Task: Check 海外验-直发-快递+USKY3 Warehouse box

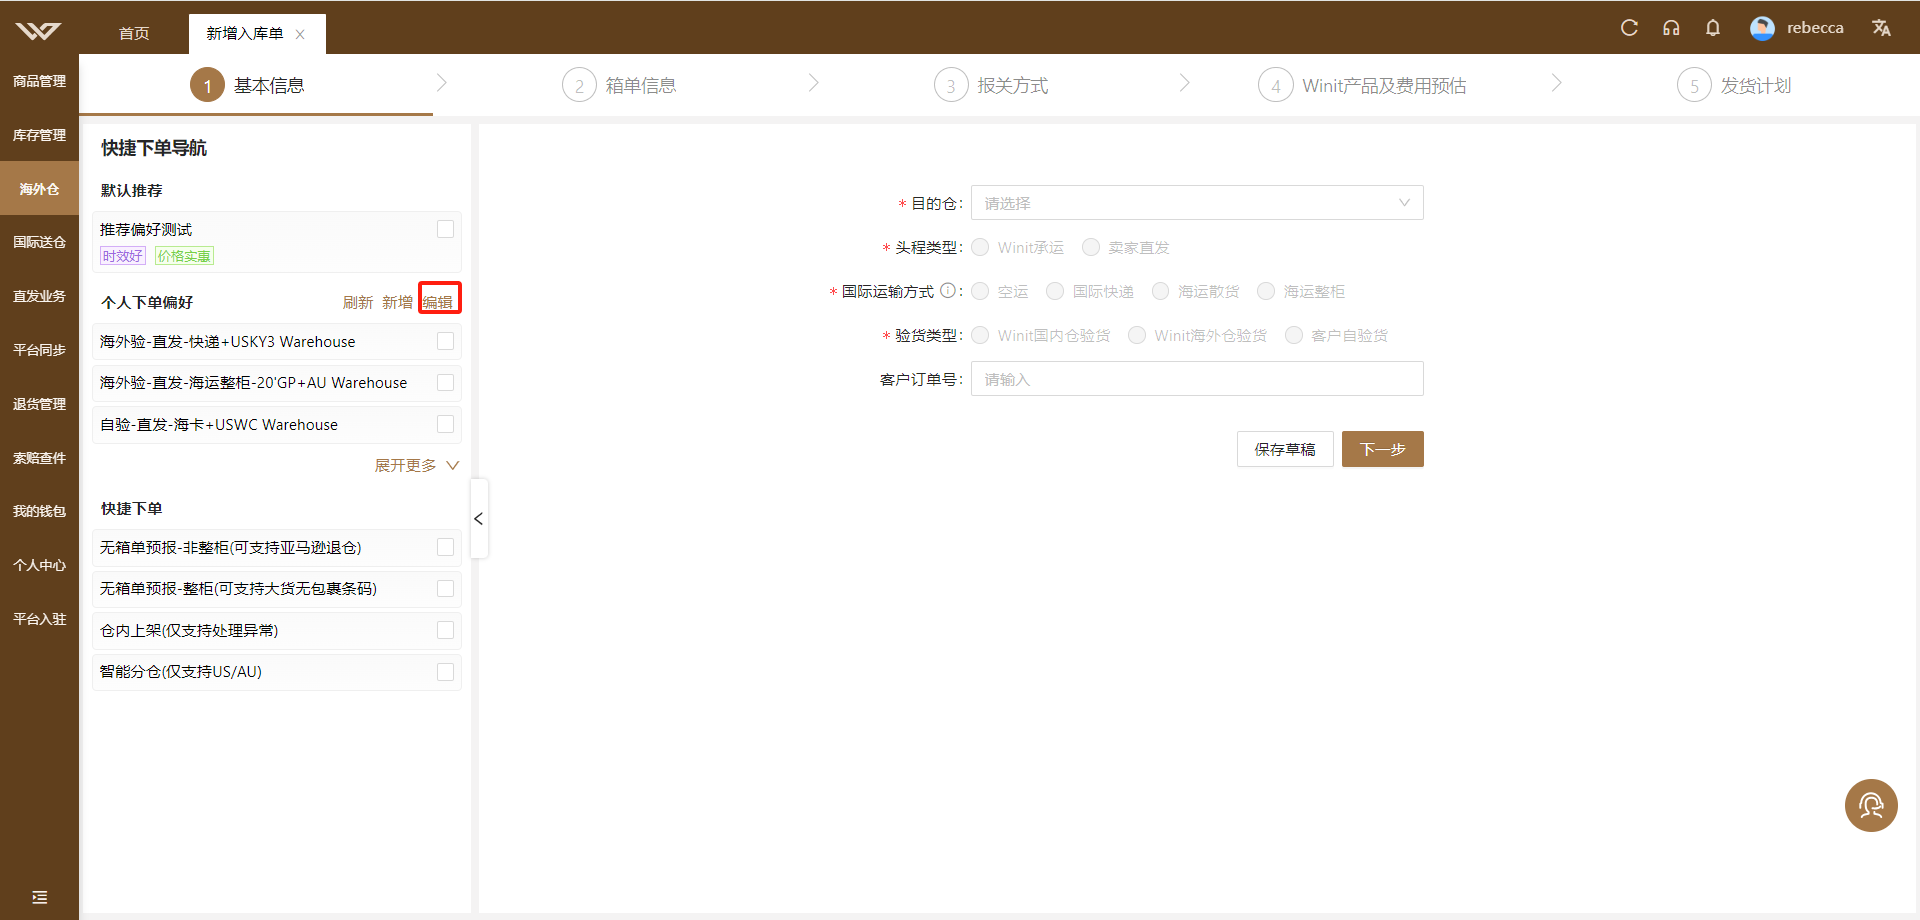Action: (446, 341)
